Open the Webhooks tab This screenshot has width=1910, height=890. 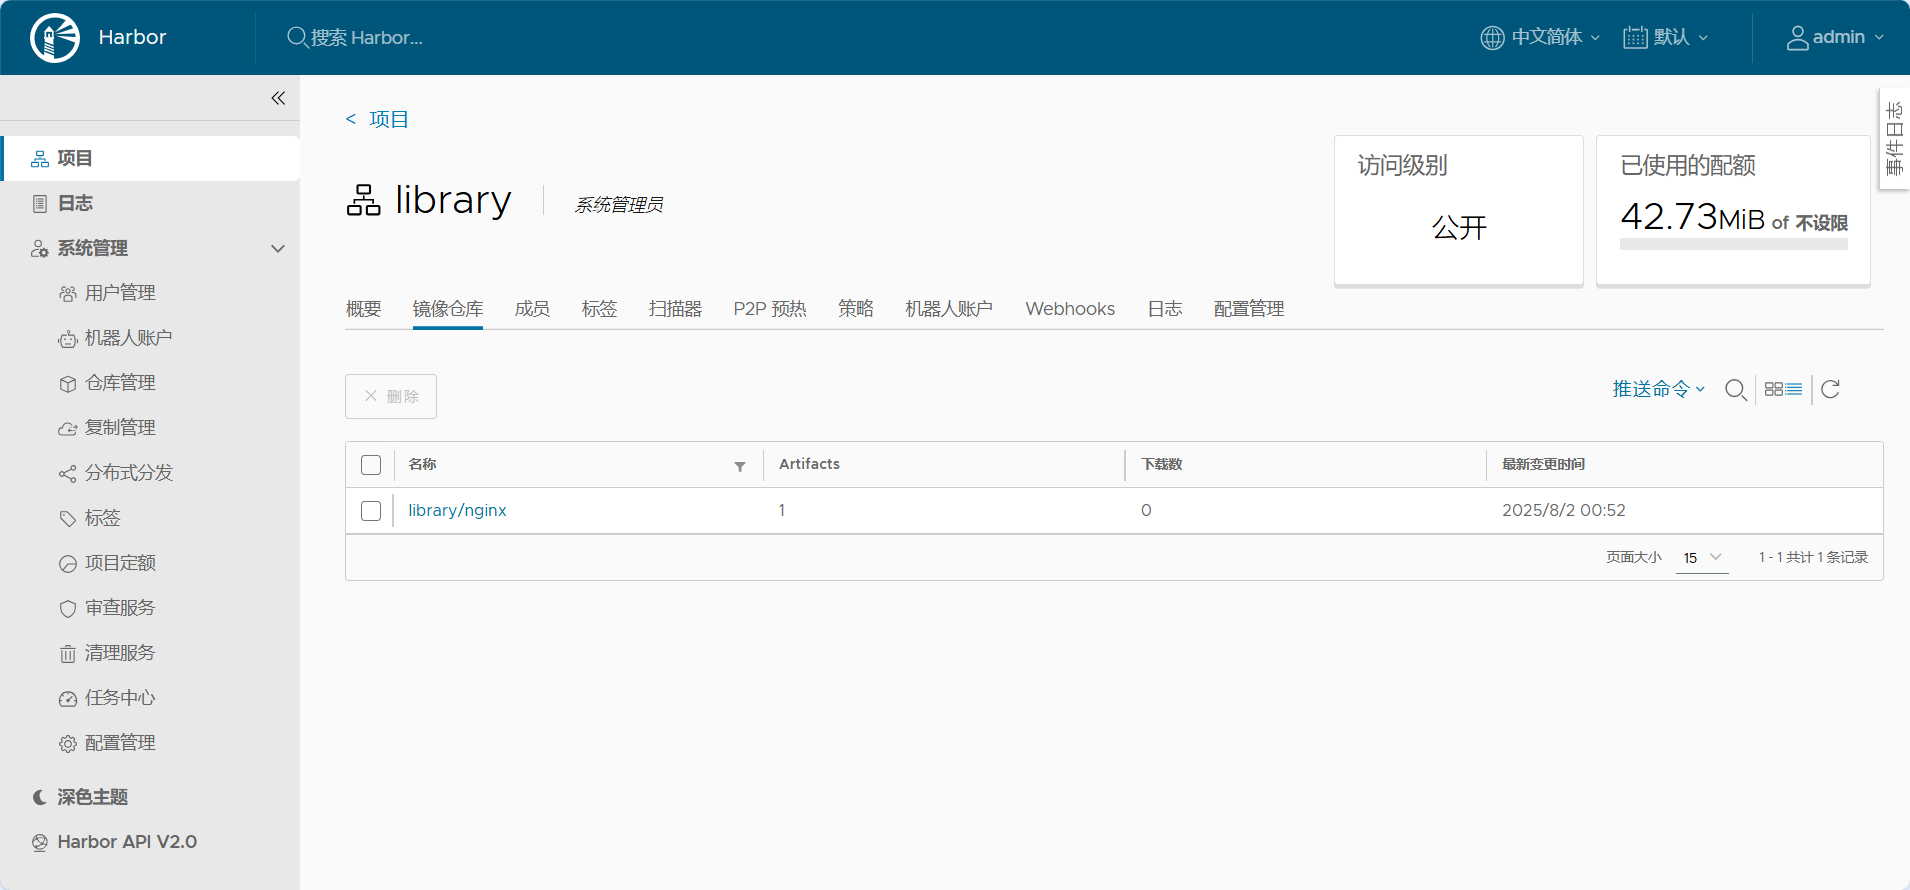(x=1069, y=309)
